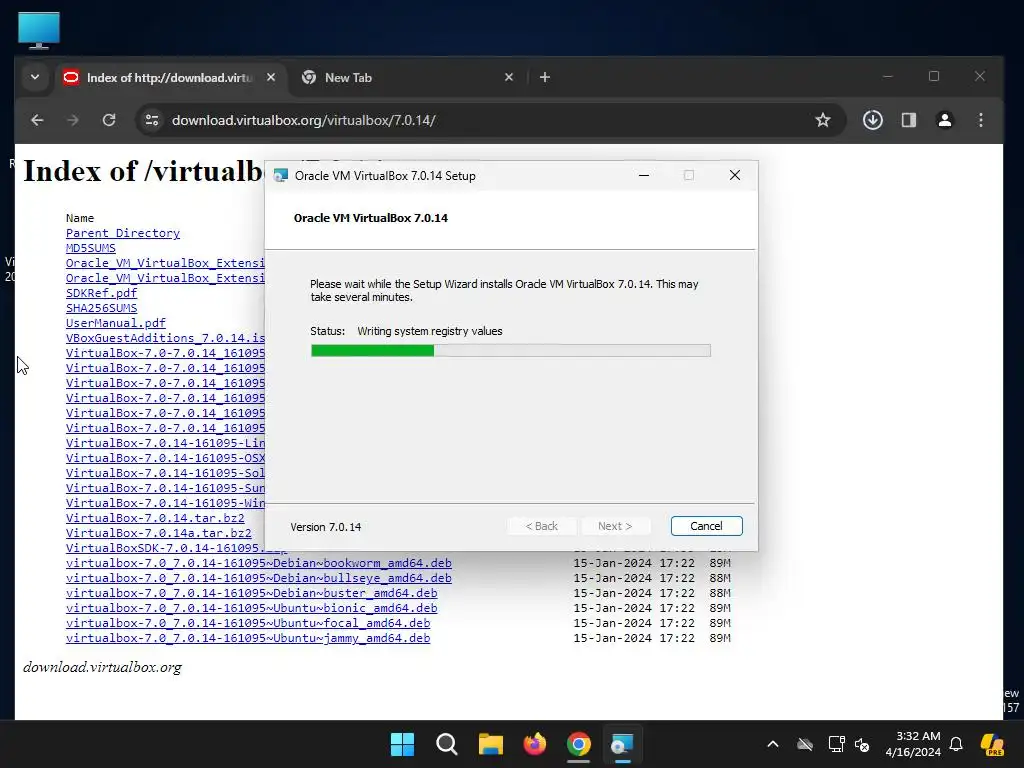The height and width of the screenshot is (768, 1024).
Task: Click the VirtualBox installer taskbar icon
Action: pyautogui.click(x=622, y=744)
